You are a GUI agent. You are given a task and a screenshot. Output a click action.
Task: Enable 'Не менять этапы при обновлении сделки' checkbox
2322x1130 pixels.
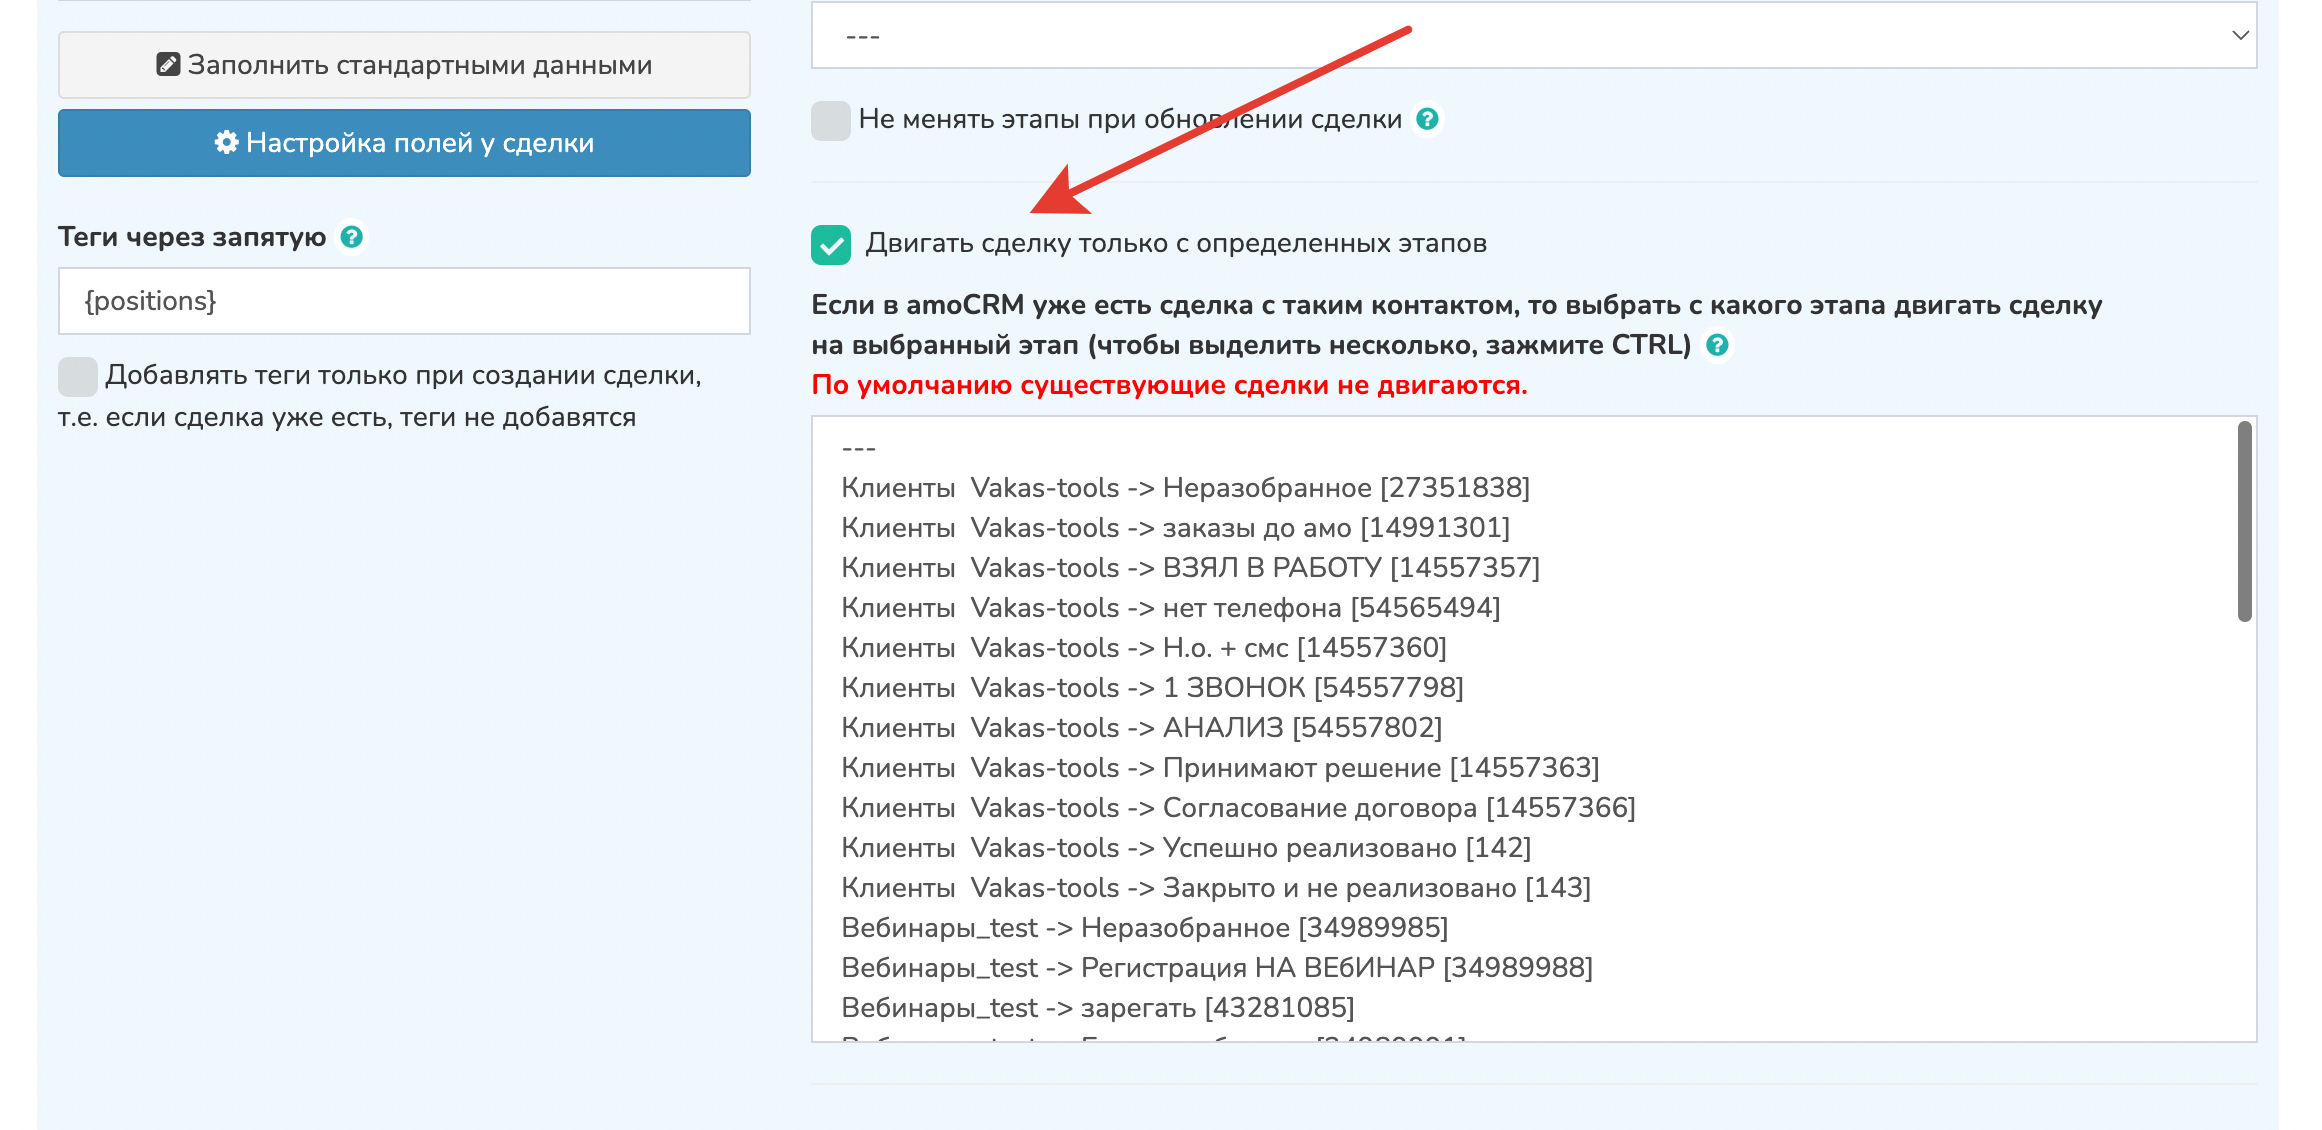click(830, 120)
